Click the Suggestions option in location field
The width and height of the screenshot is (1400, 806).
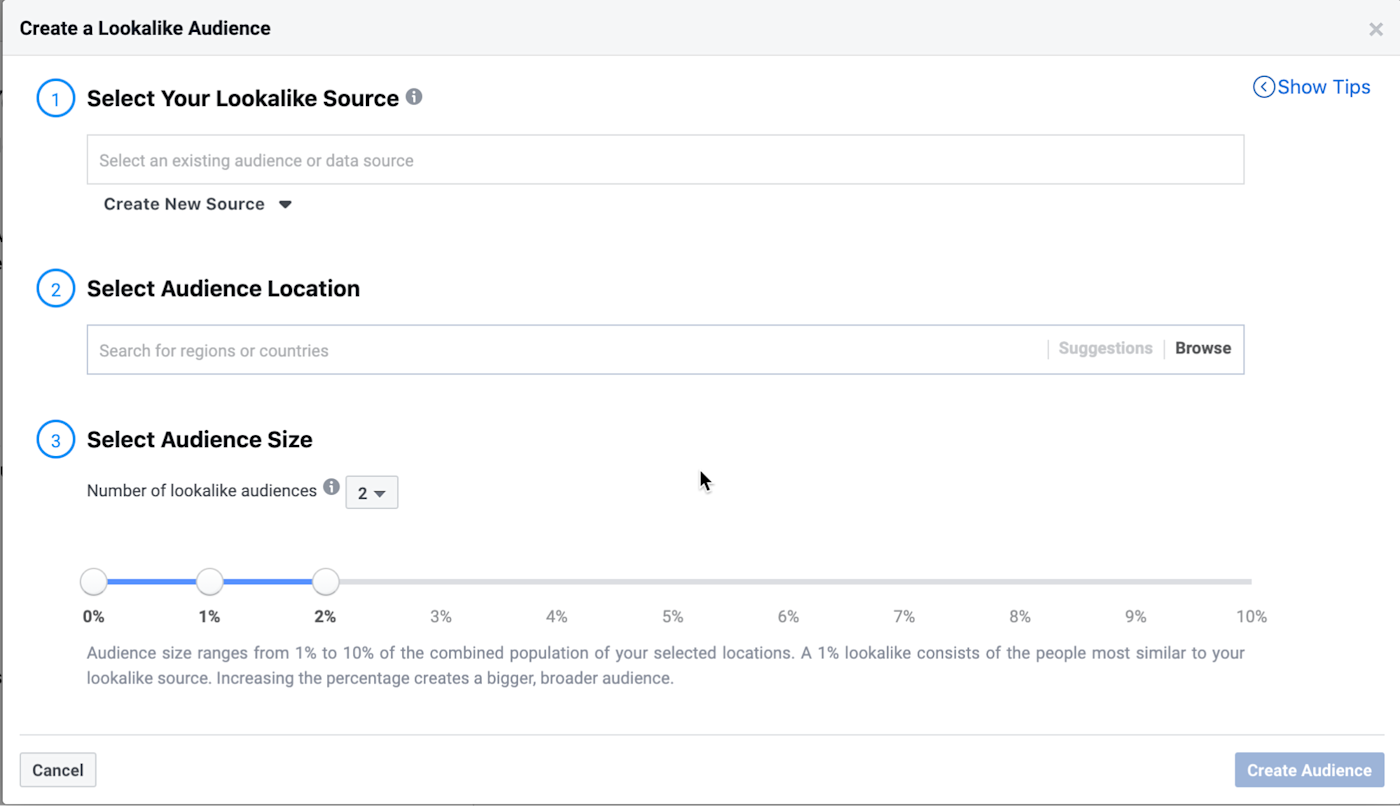pos(1105,348)
